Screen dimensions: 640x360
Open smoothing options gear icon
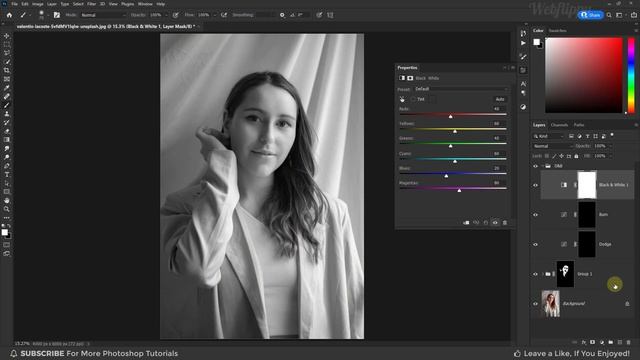tap(282, 15)
